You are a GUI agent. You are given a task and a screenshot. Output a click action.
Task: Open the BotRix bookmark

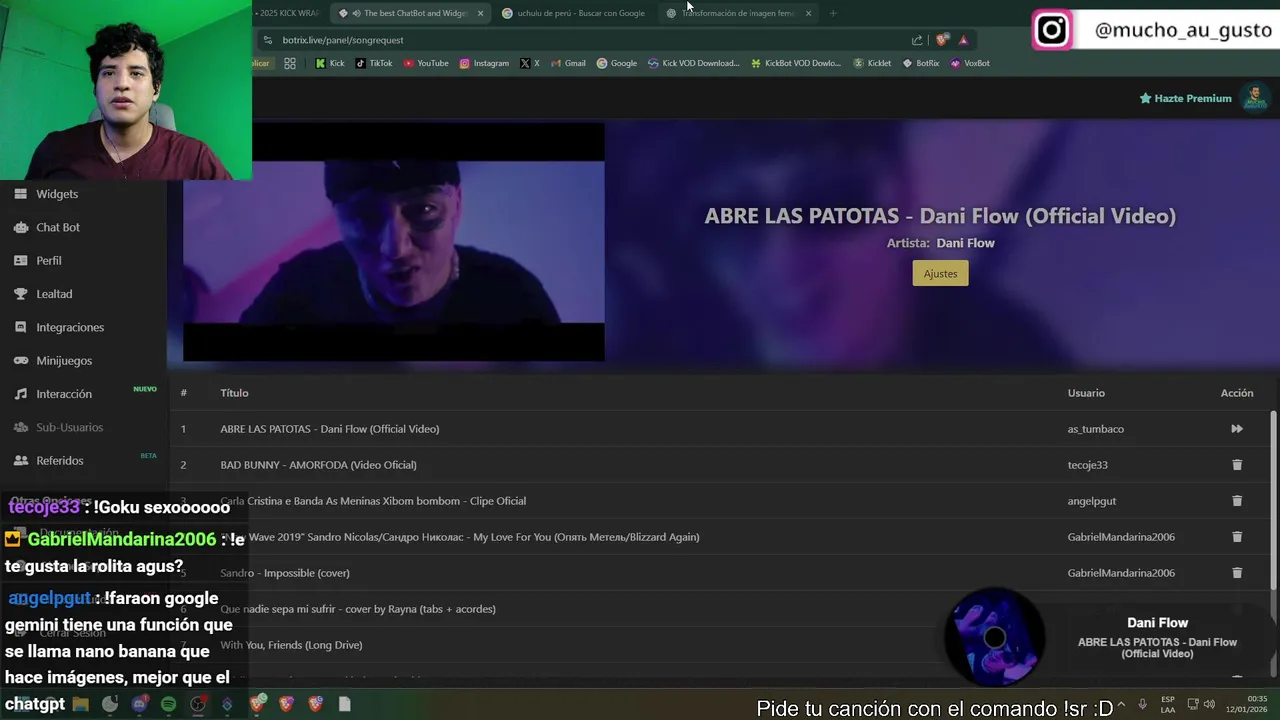click(921, 63)
